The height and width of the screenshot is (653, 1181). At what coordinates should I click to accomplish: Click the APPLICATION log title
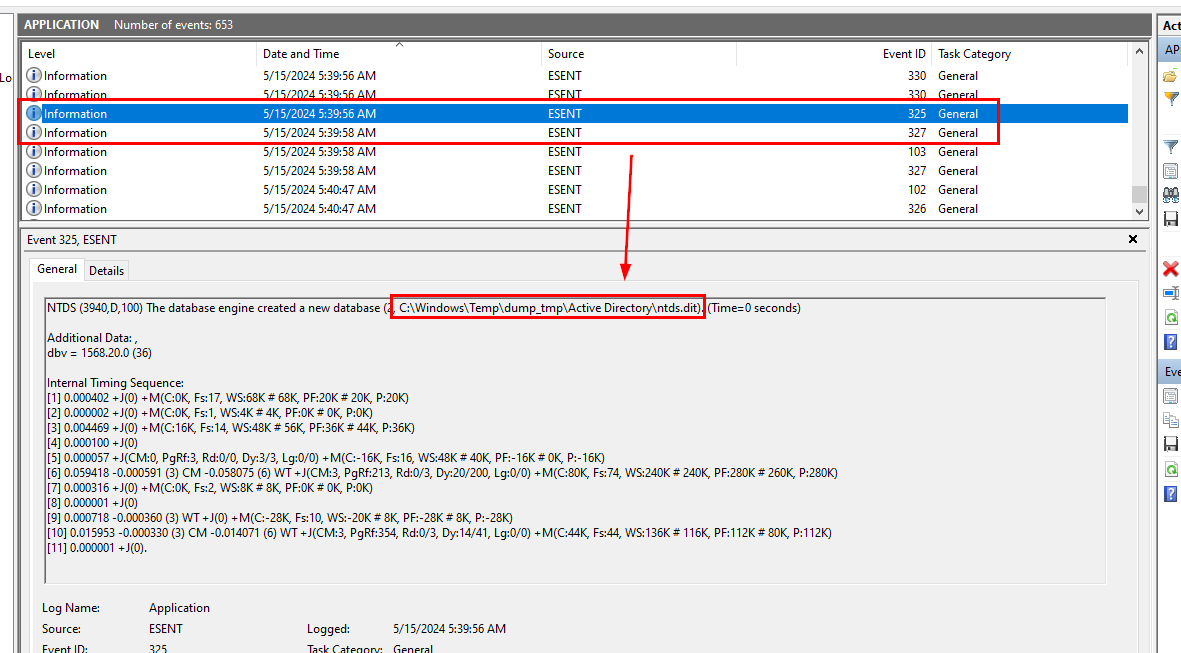pyautogui.click(x=61, y=25)
